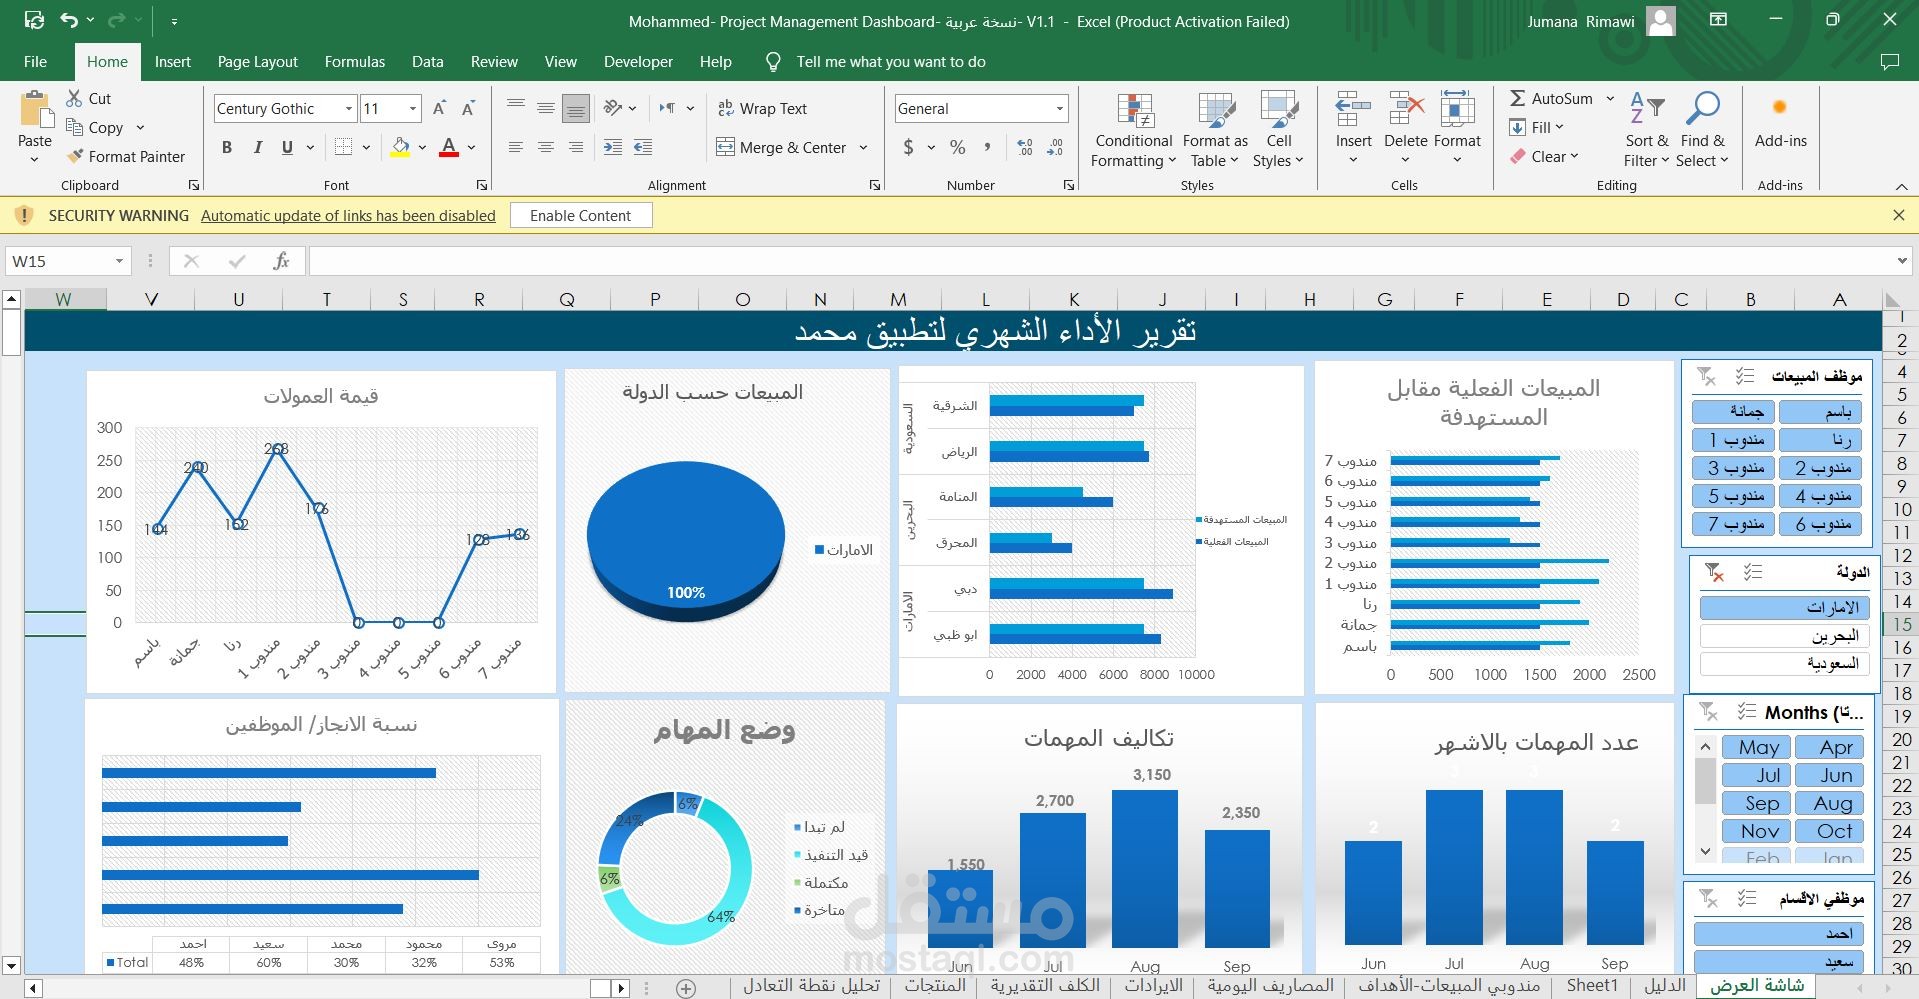Viewport: 1919px width, 999px height.
Task: Increase the font size with the larger A
Action: pos(439,108)
